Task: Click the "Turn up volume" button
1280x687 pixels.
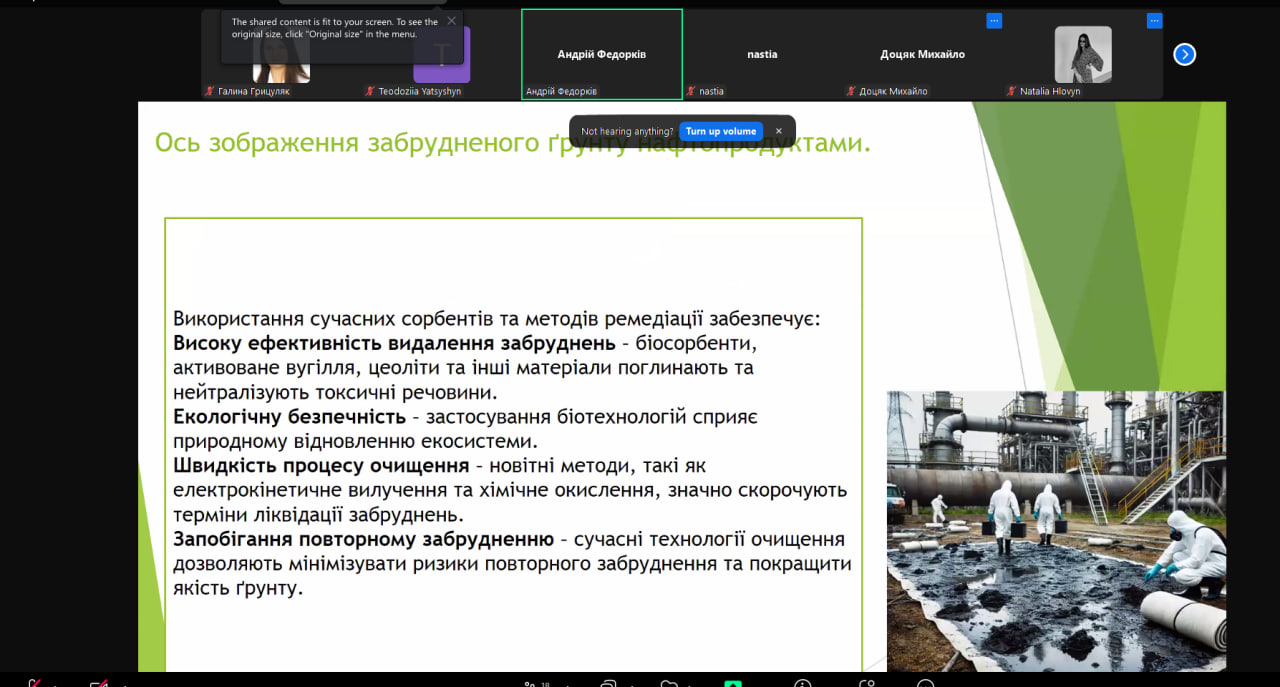Action: pyautogui.click(x=720, y=131)
